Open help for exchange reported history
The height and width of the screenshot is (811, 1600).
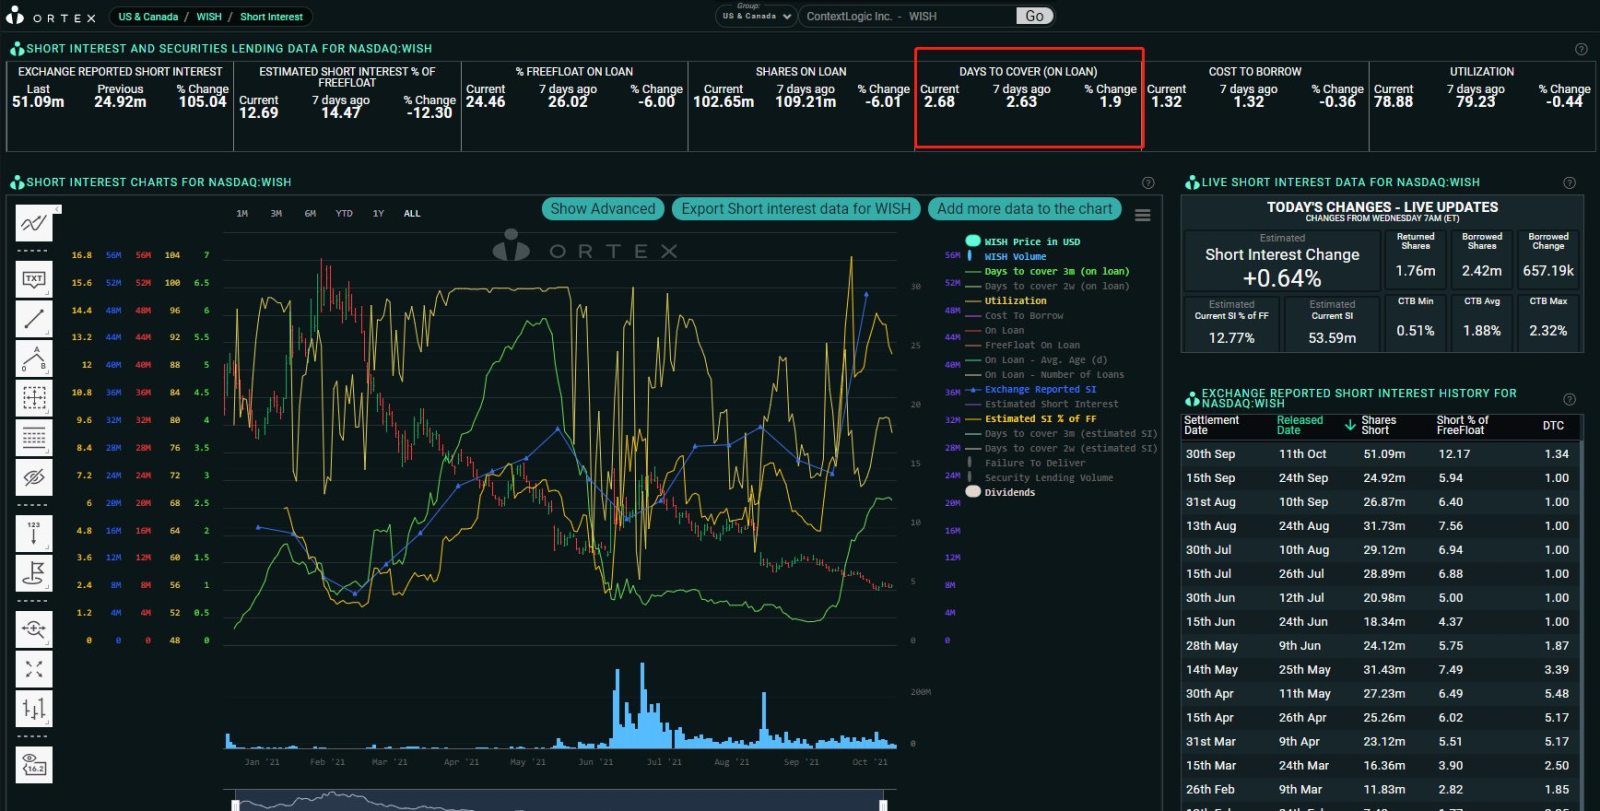[1569, 399]
